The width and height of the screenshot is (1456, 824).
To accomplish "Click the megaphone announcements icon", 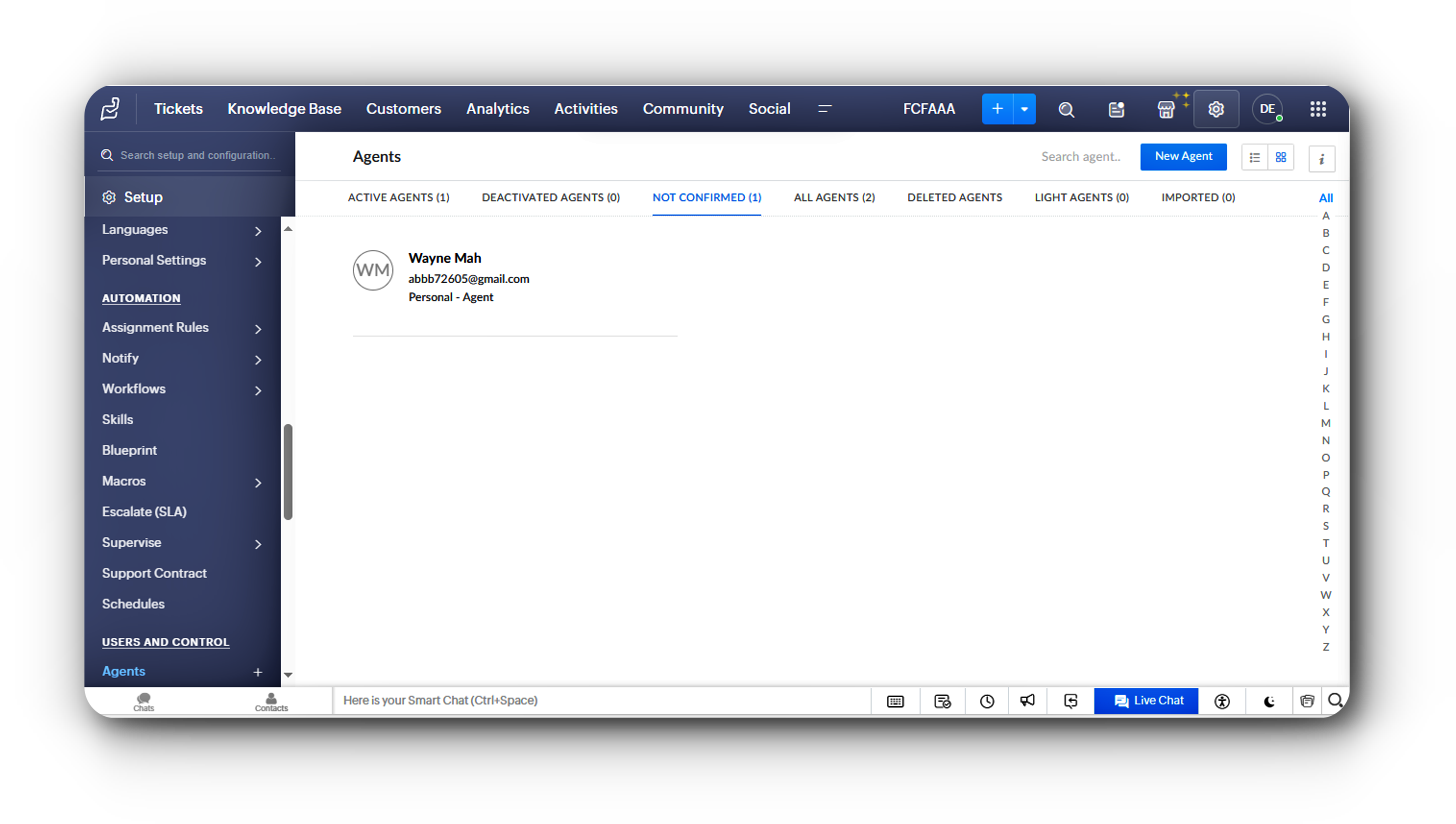I will coord(1027,700).
